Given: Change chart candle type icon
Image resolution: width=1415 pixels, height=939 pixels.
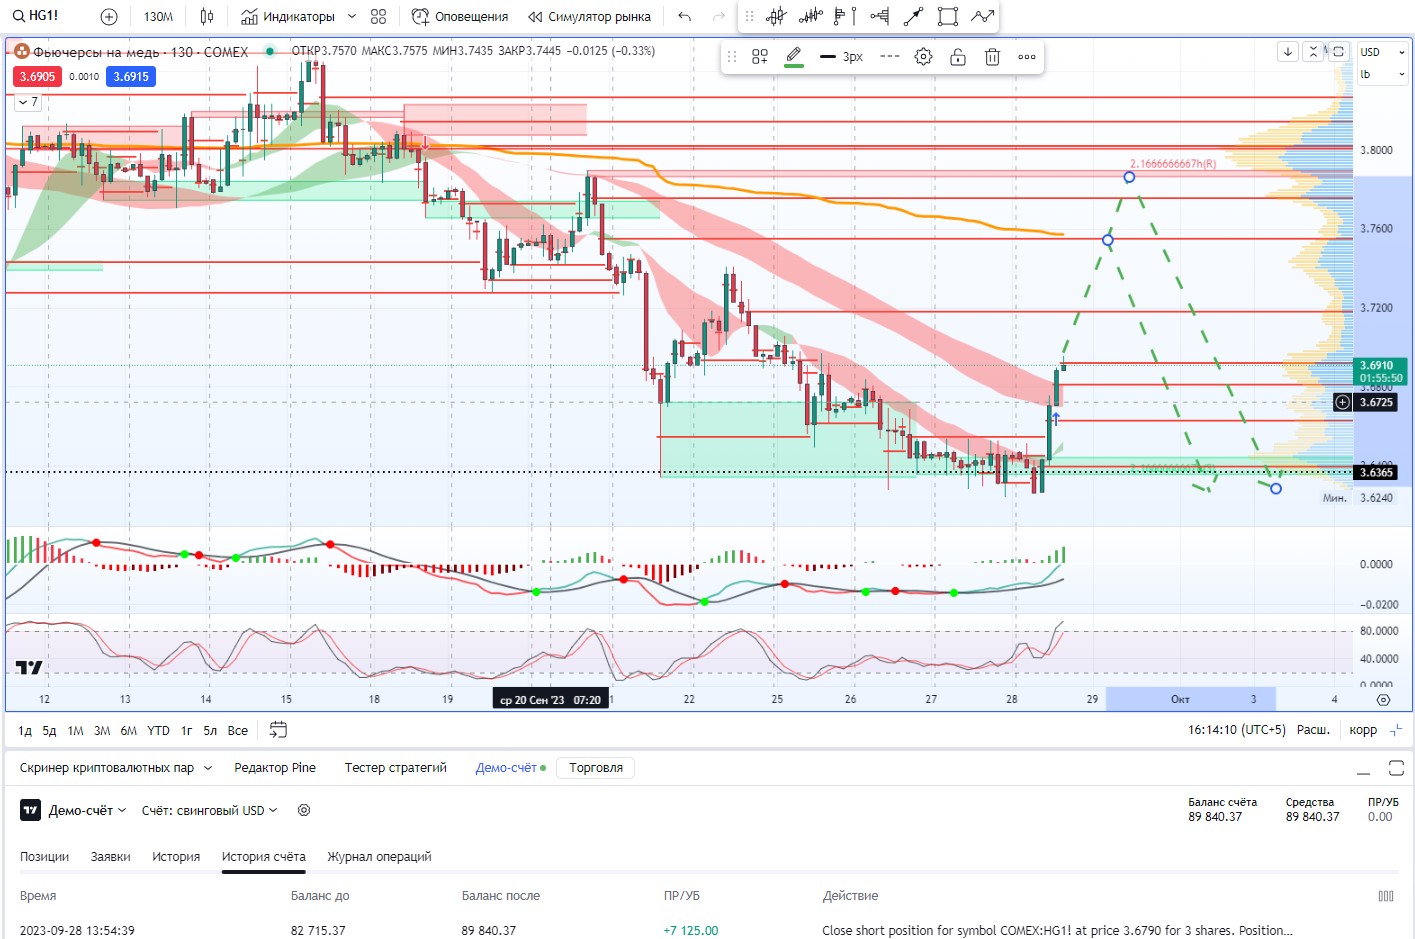Looking at the screenshot, I should (207, 16).
